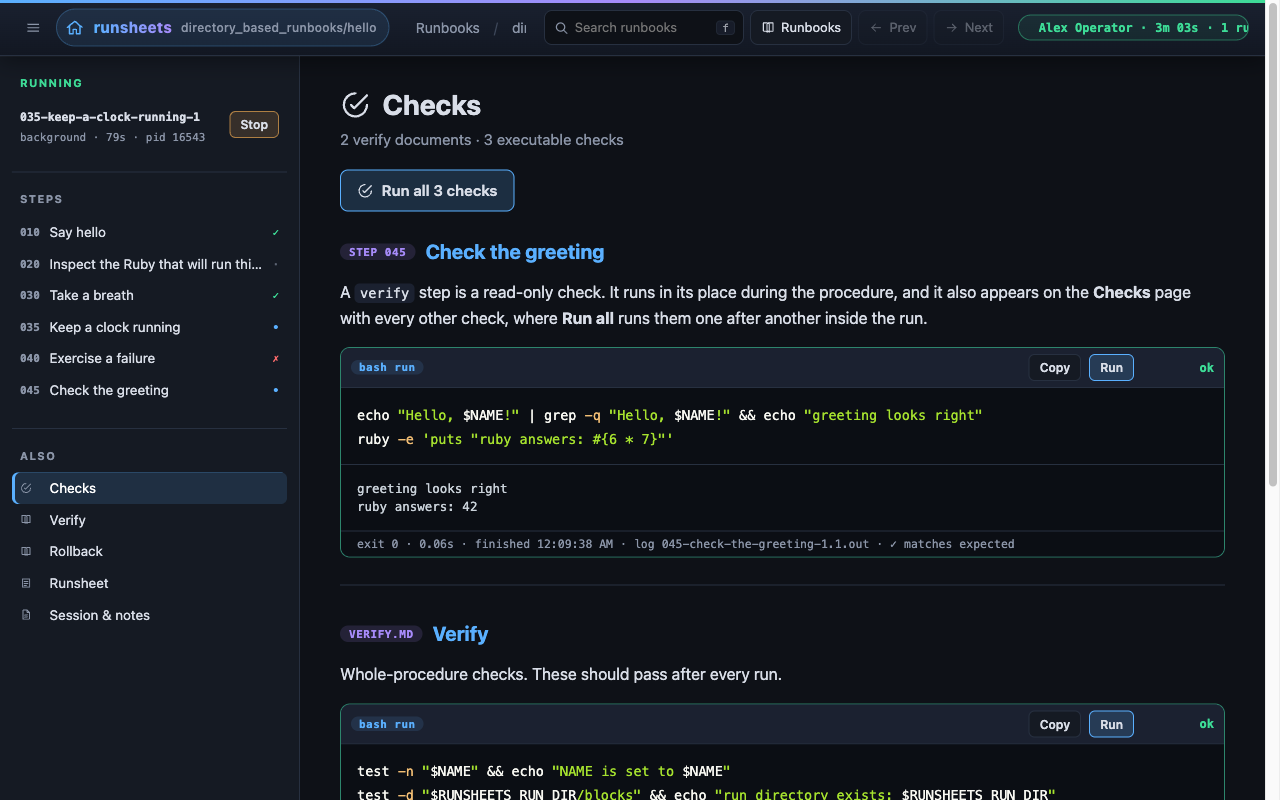The image size is (1280, 800).
Task: Run the Check the greeting bash block
Action: [x=1111, y=368]
